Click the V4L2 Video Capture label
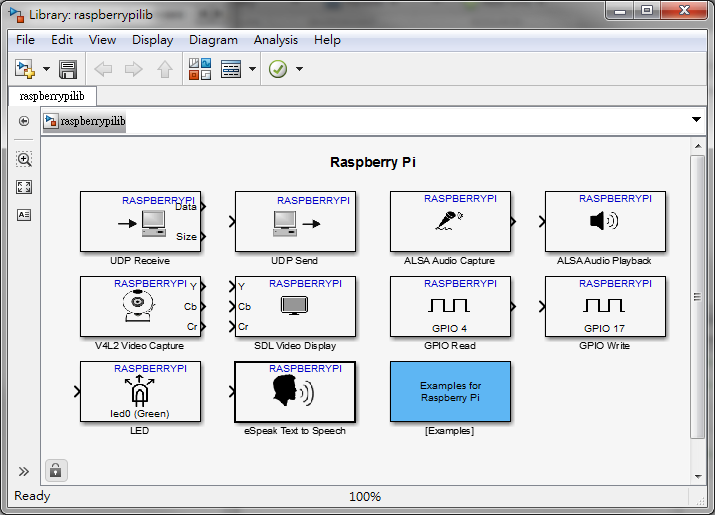This screenshot has width=715, height=515. point(139,346)
